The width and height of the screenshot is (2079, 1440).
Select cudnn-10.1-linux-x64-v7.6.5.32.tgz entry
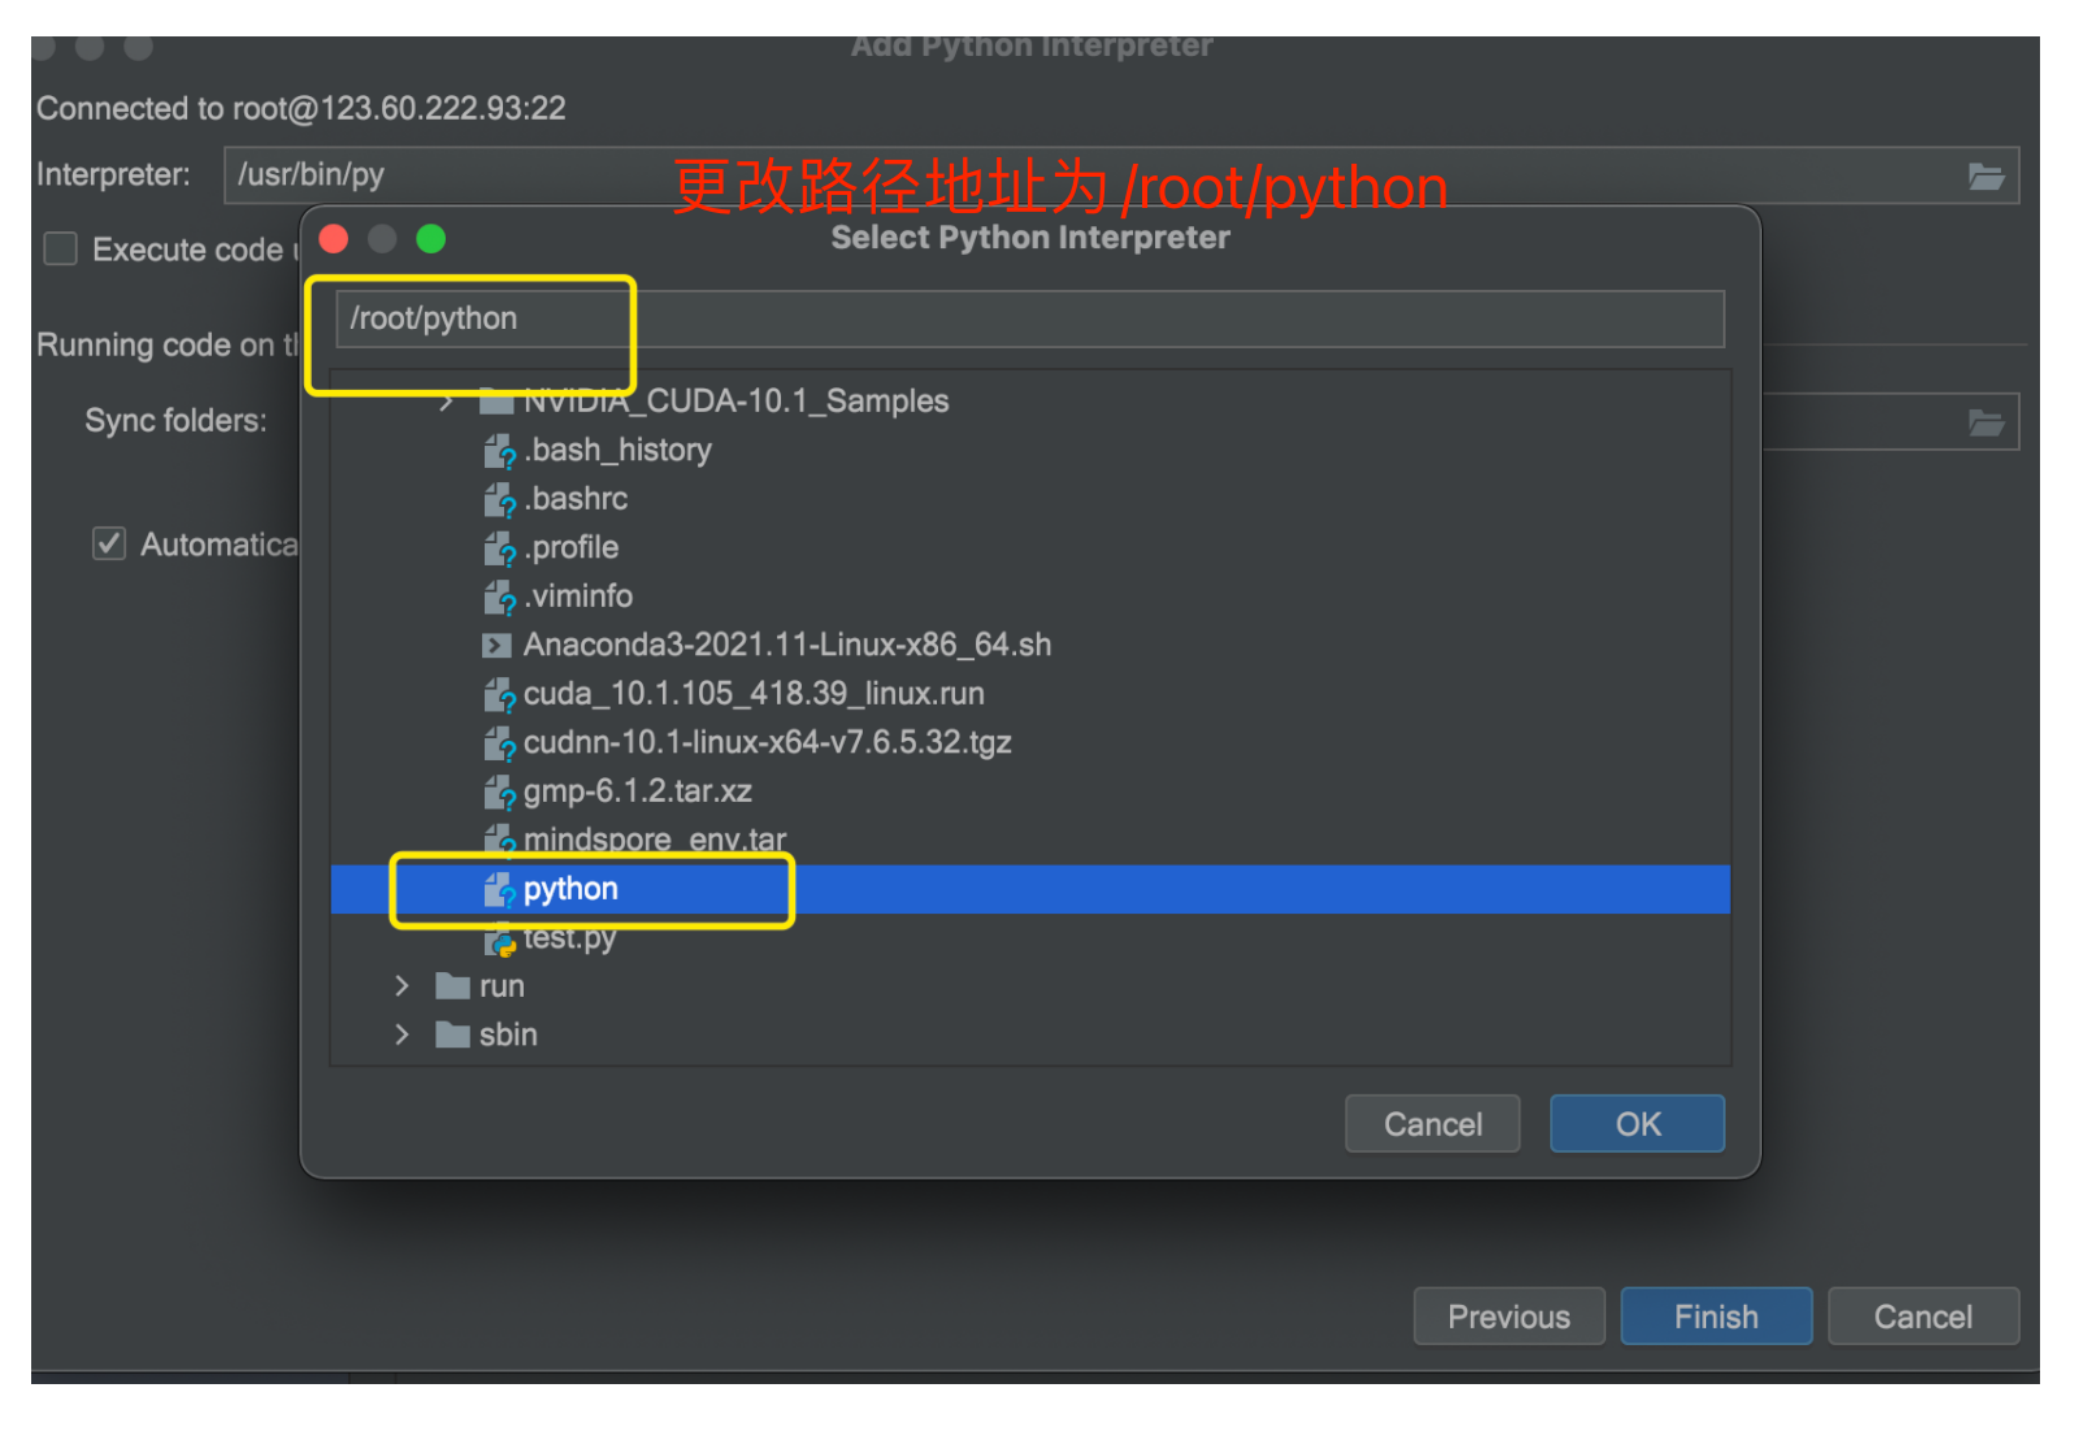(766, 742)
